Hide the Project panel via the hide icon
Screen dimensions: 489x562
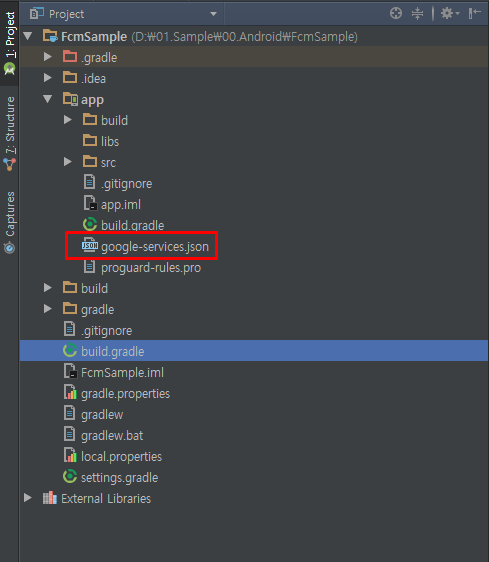(474, 14)
